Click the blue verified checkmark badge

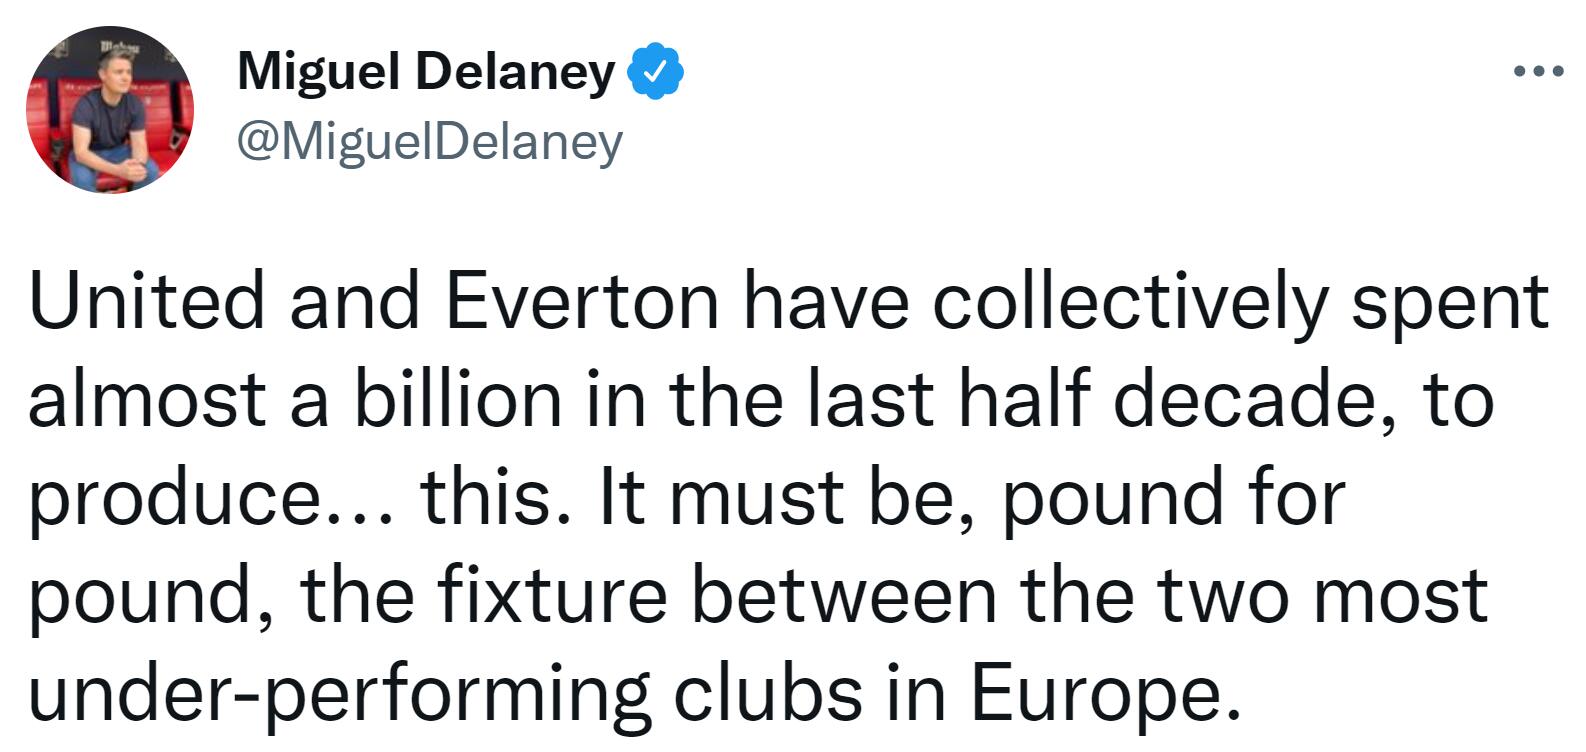(654, 73)
